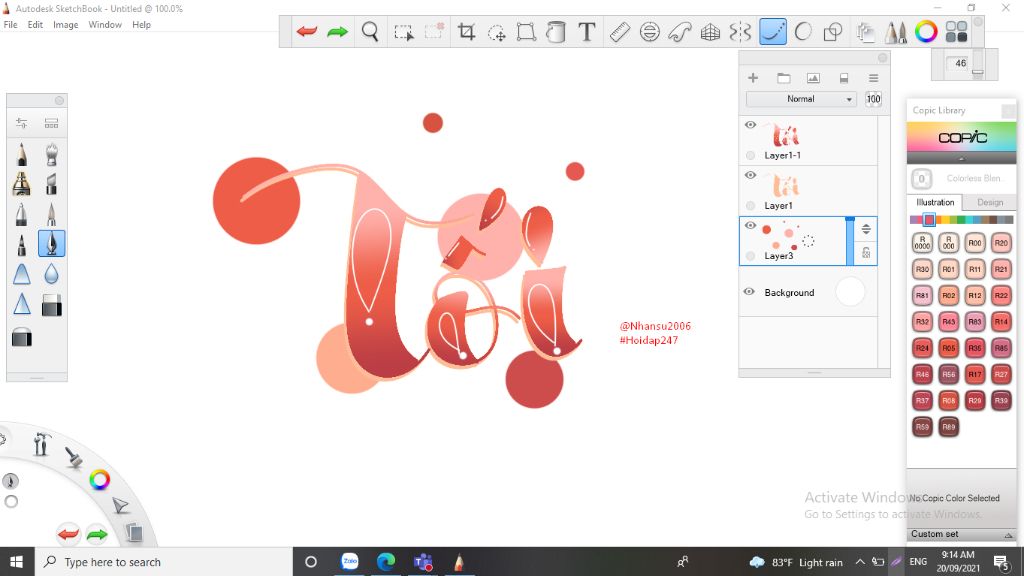Select the Zoom magnifier tool
Viewport: 1024px width, 576px height.
(x=370, y=31)
